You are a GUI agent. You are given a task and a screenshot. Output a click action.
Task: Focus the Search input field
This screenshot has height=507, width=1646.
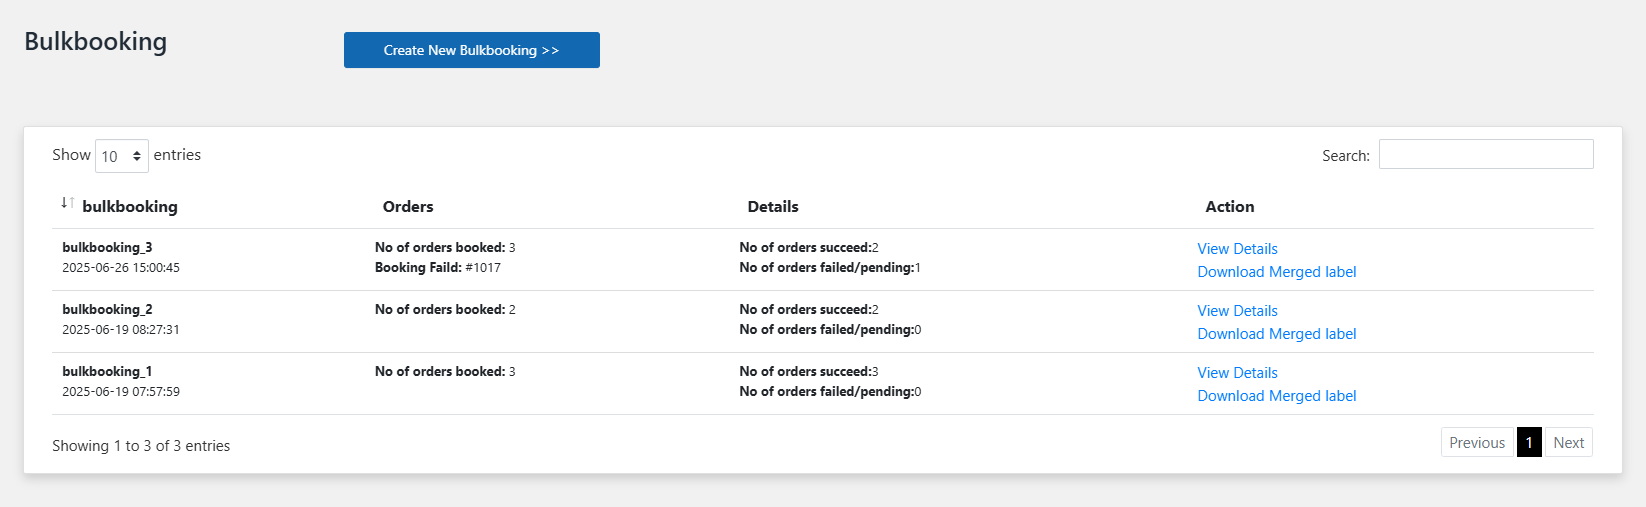[1486, 154]
